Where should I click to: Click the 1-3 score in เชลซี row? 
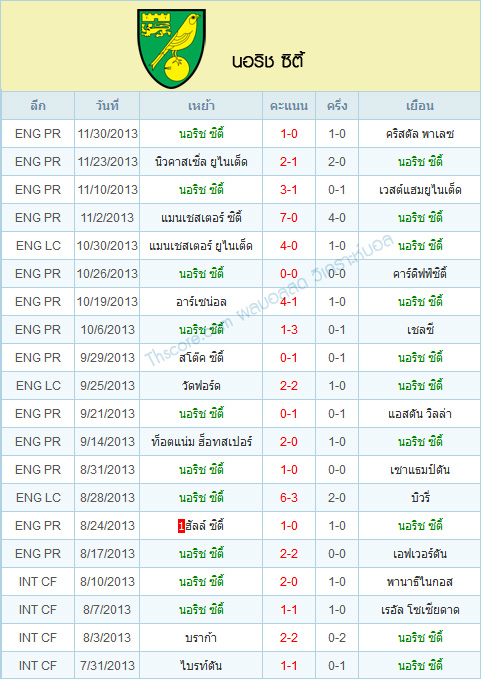tap(289, 330)
